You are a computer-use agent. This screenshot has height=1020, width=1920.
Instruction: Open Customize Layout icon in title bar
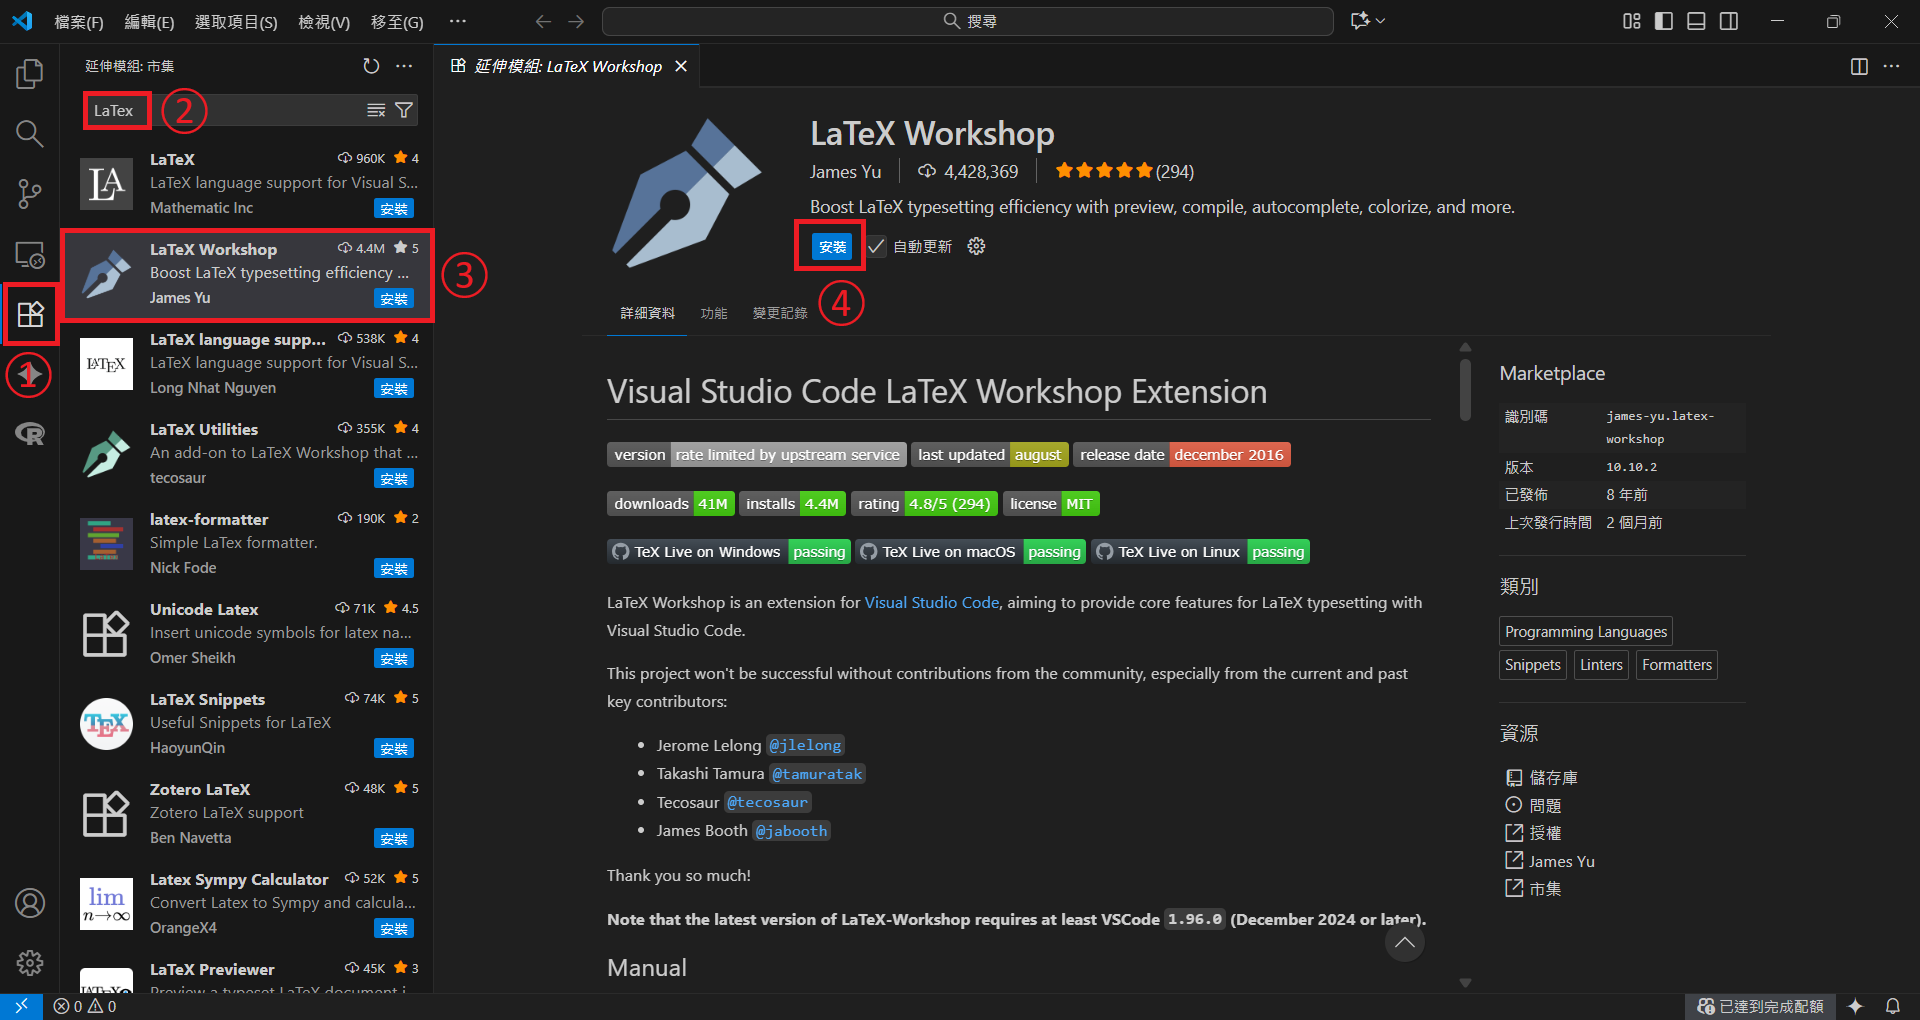1632,21
